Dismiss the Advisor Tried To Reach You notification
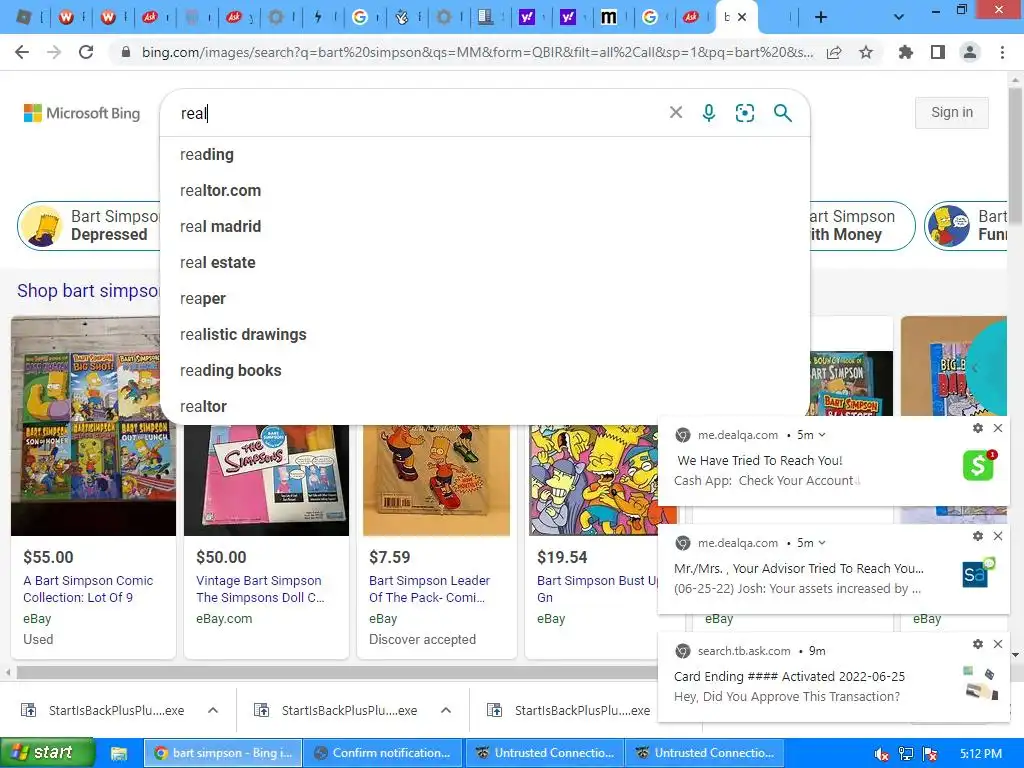This screenshot has height=768, width=1024. 998,536
